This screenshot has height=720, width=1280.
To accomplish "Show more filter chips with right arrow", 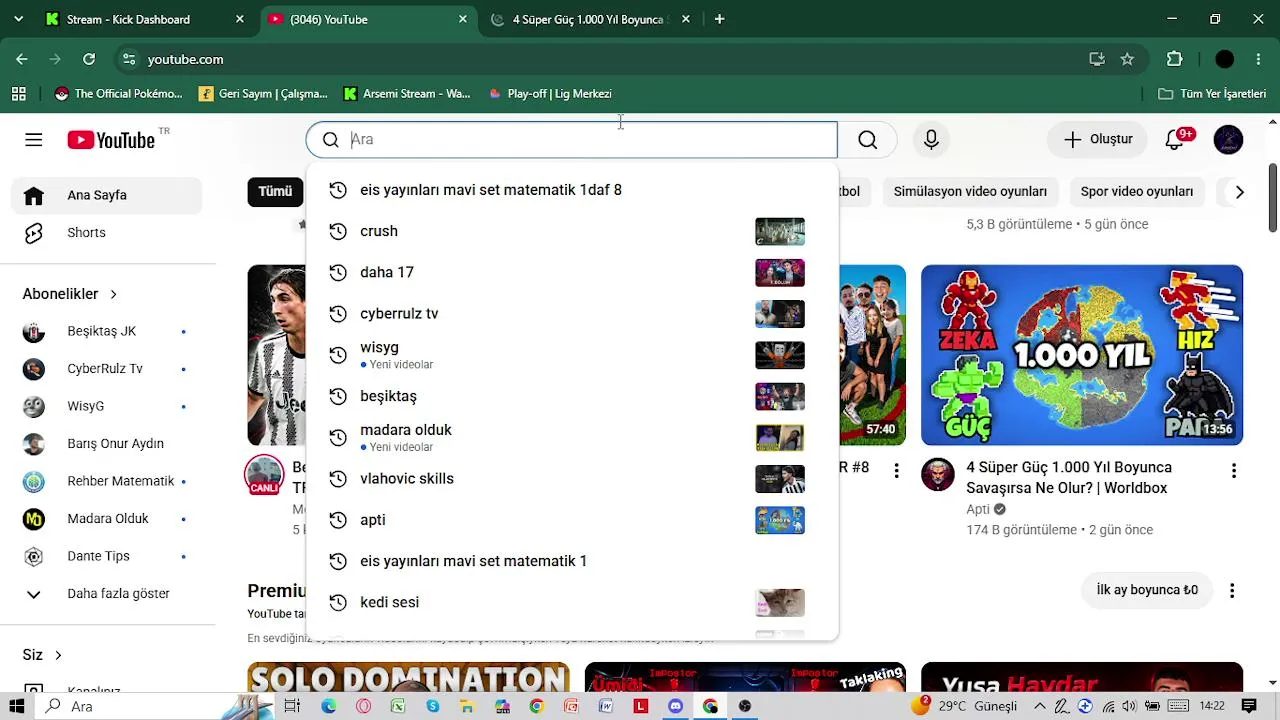I will click(x=1240, y=192).
